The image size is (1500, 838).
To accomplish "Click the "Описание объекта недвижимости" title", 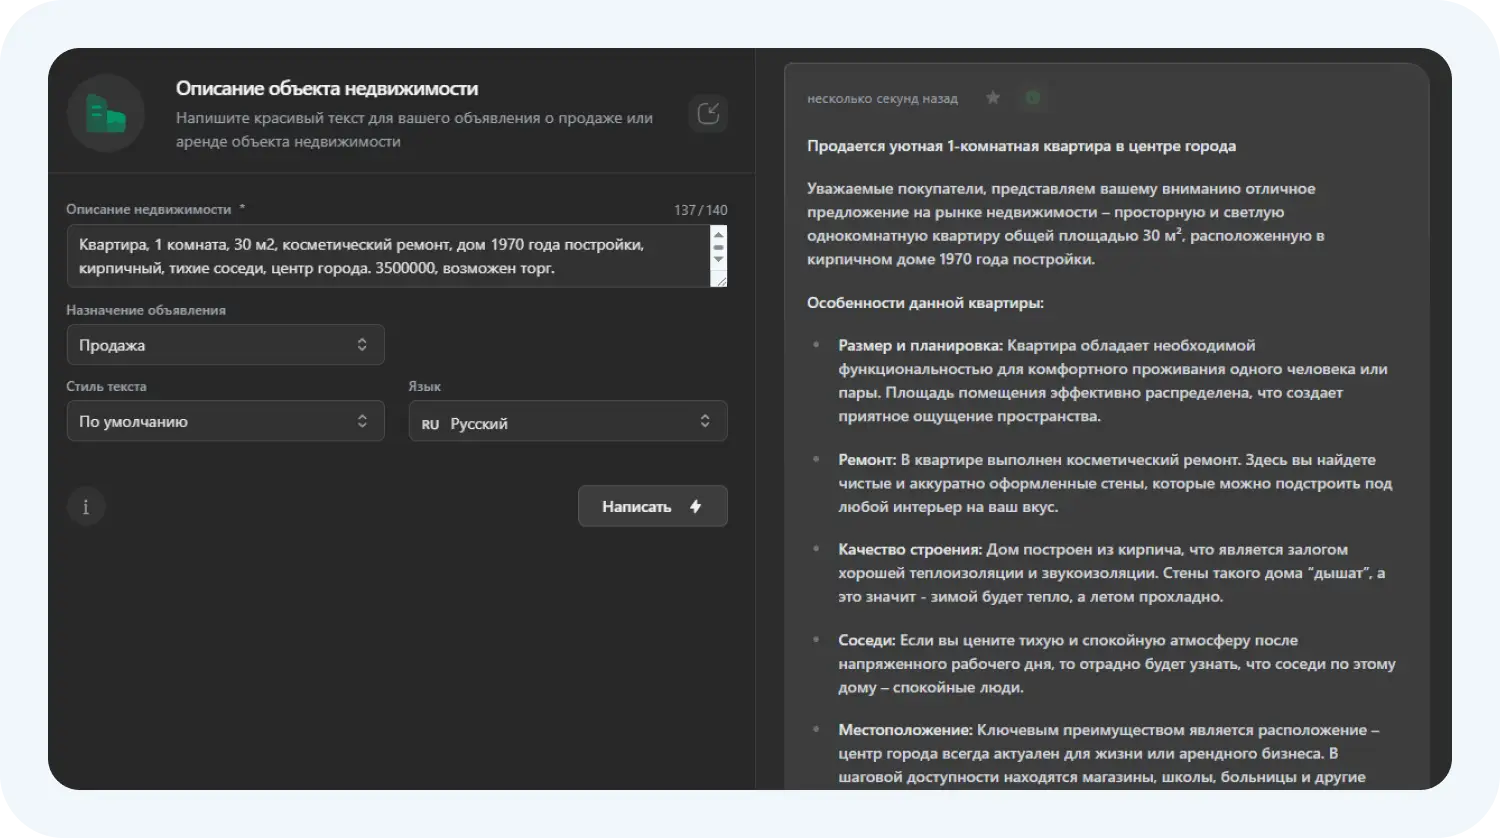I will (x=327, y=88).
